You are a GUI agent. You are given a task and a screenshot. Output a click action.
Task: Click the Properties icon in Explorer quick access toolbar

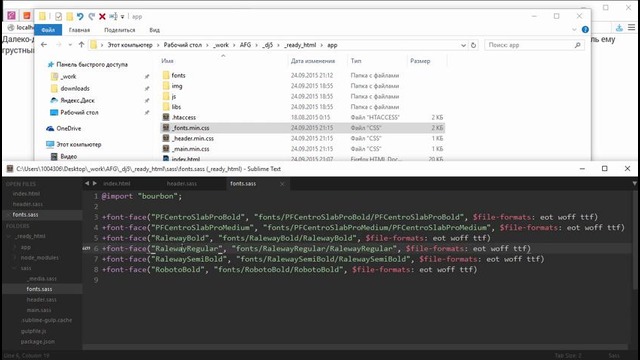coord(58,16)
